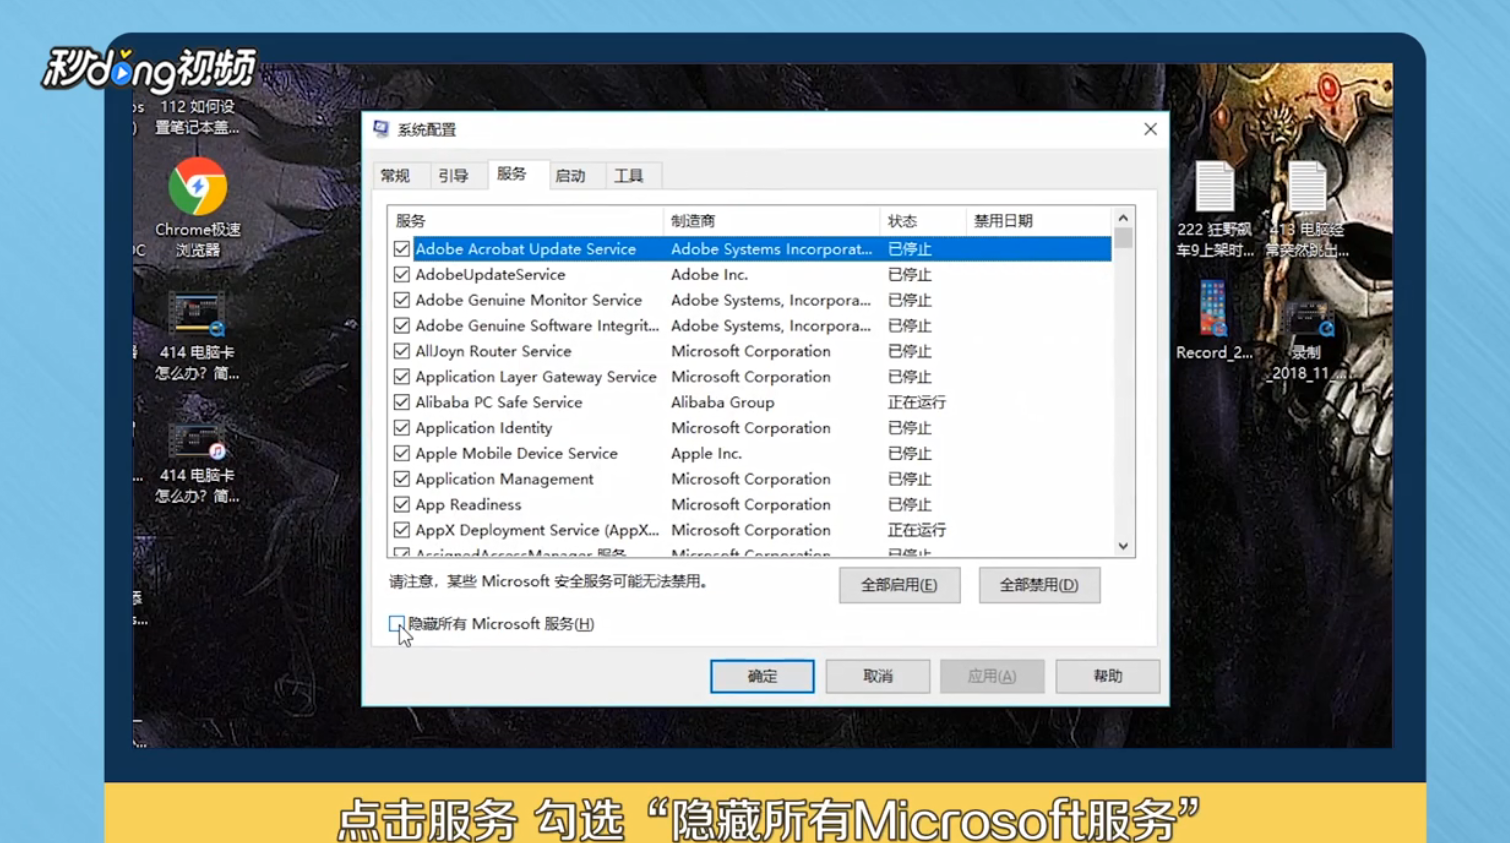Uncheck Adobe Acrobat Update Service
This screenshot has width=1510, height=843.
point(402,249)
